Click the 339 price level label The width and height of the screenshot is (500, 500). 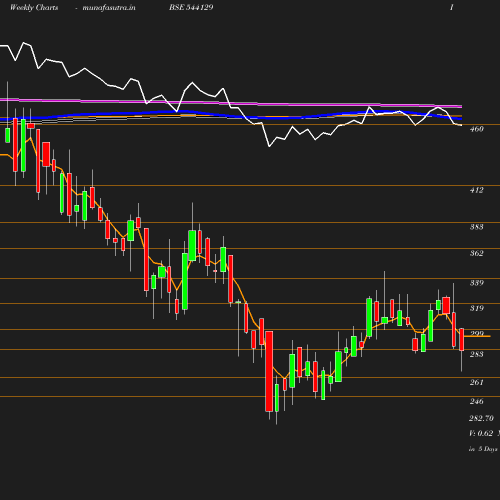coord(477,283)
